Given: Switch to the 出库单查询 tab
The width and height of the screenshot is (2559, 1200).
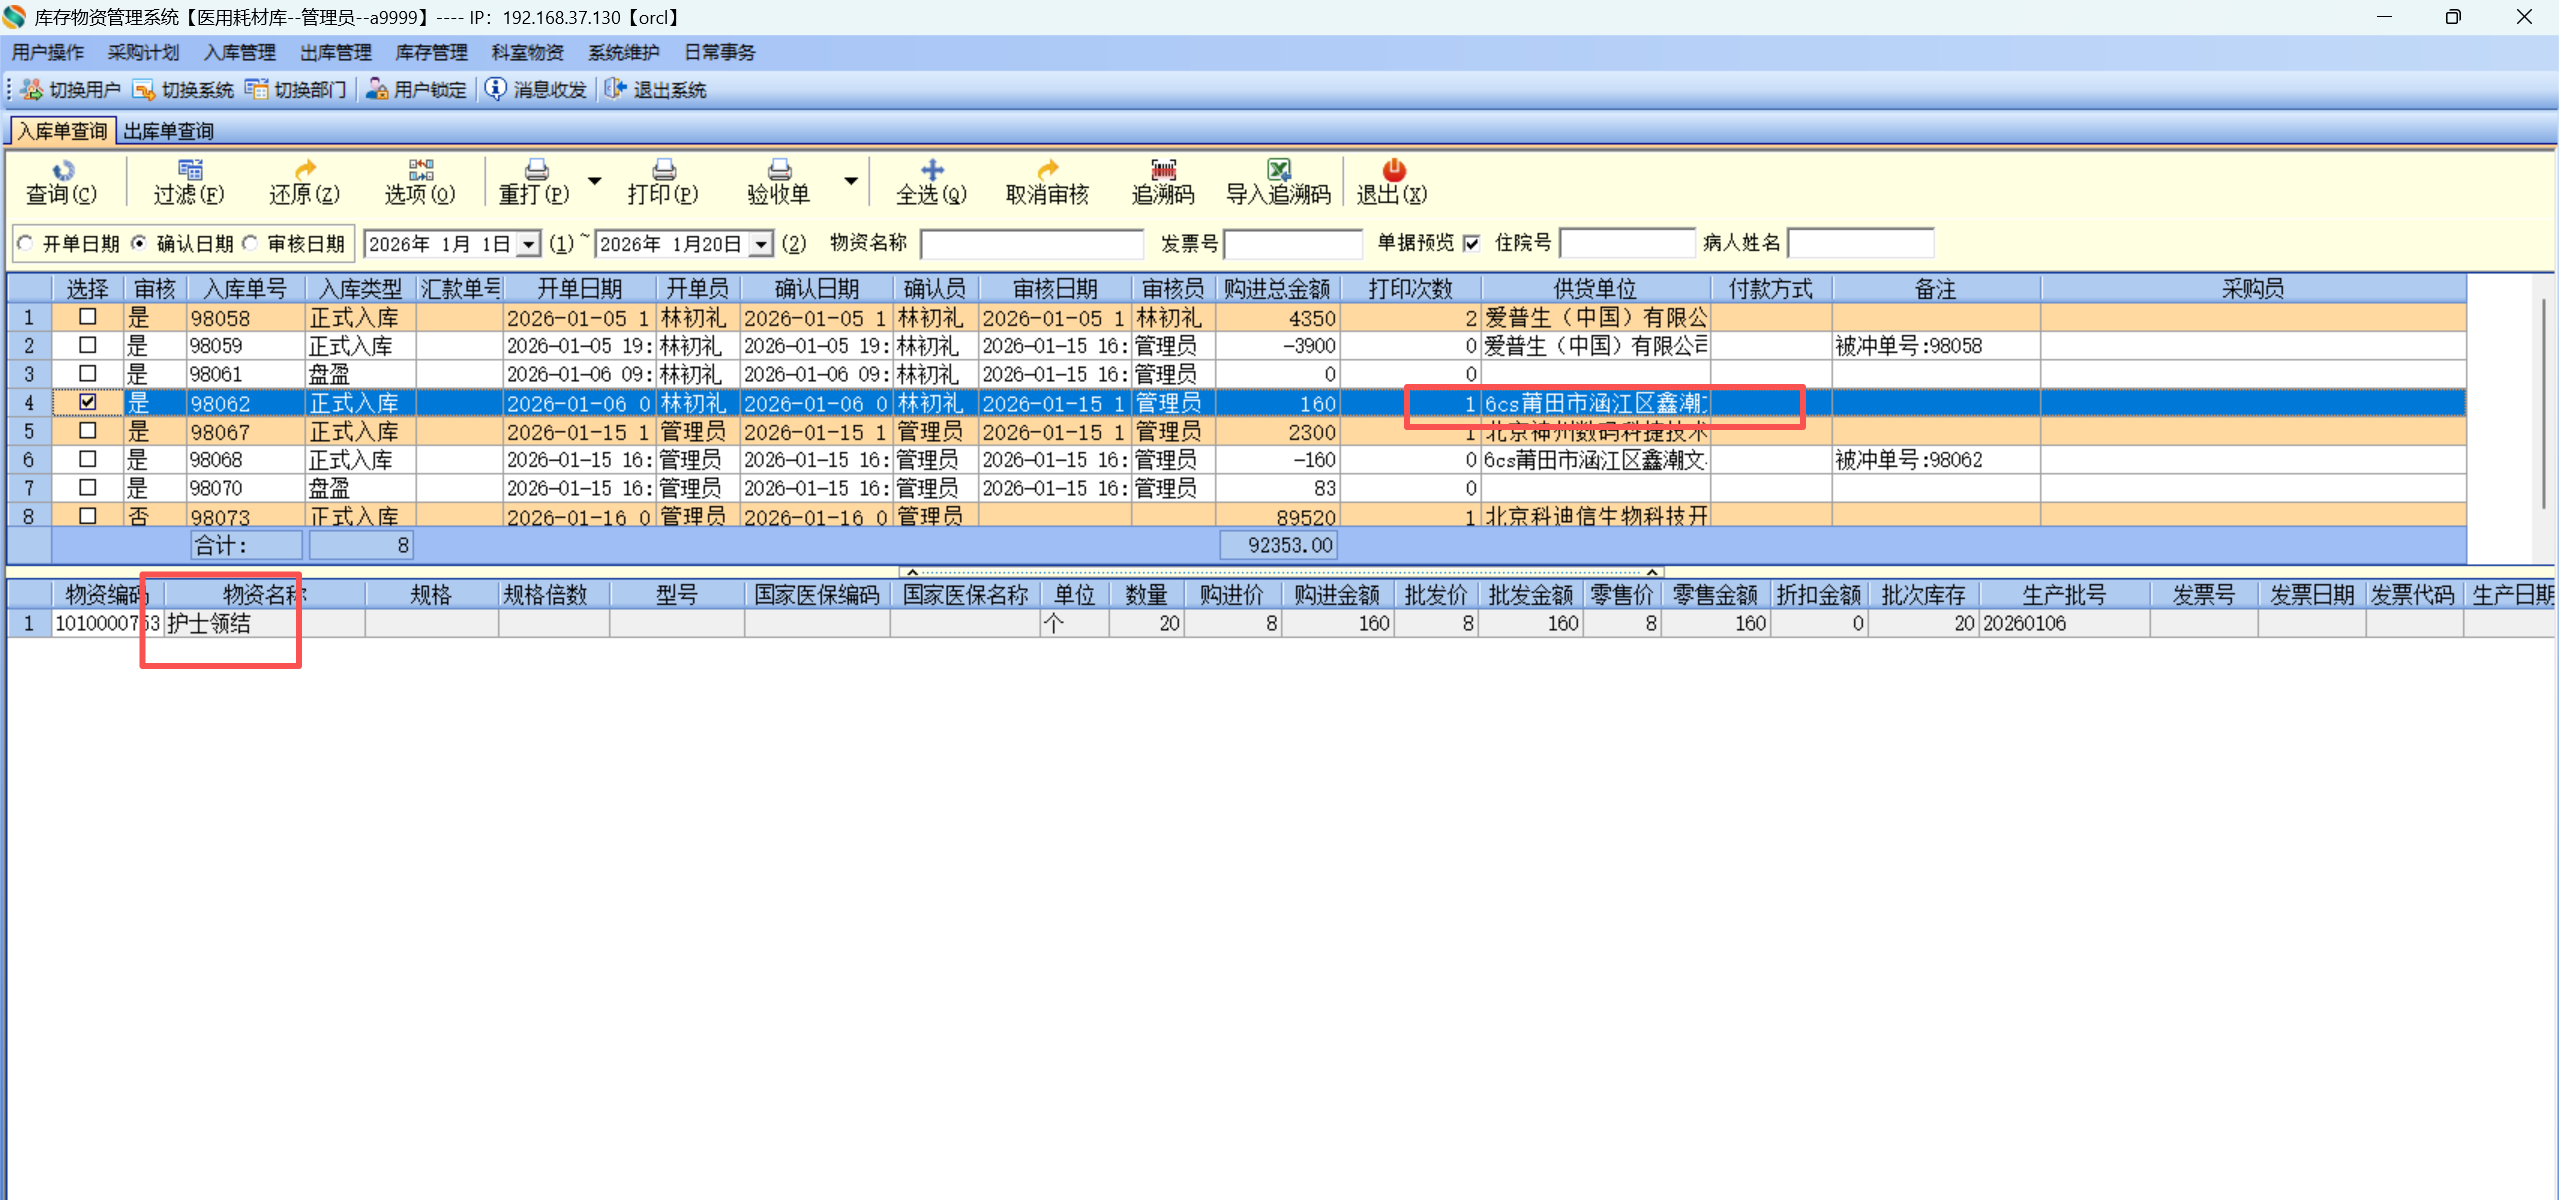Looking at the screenshot, I should click(169, 131).
